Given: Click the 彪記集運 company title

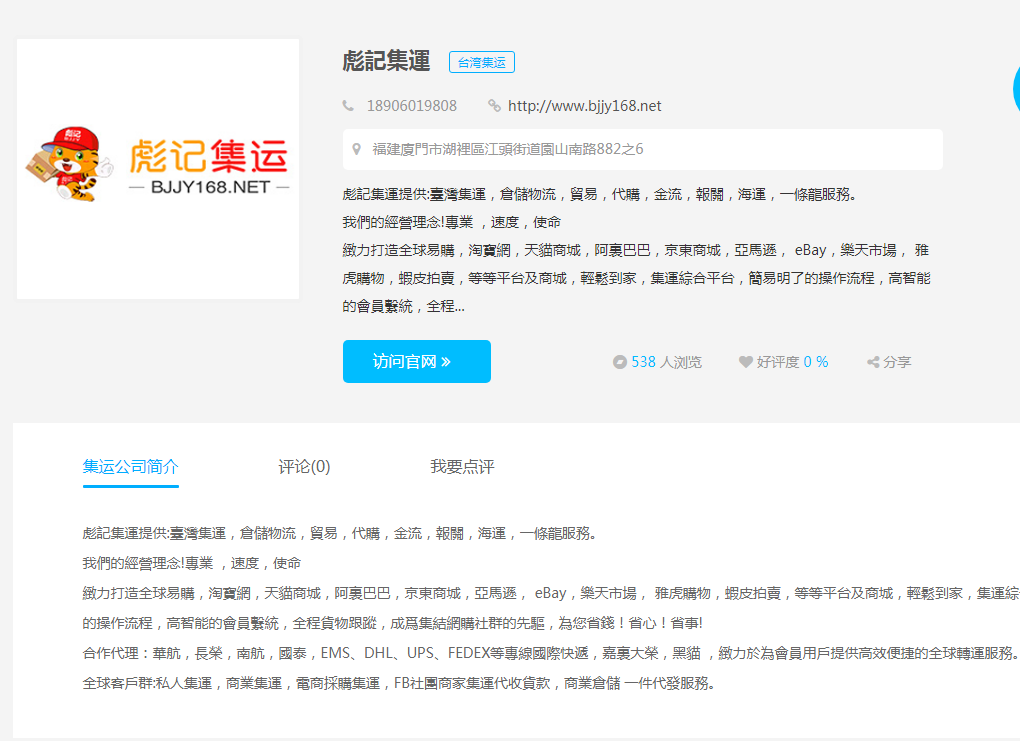Looking at the screenshot, I should [x=386, y=61].
